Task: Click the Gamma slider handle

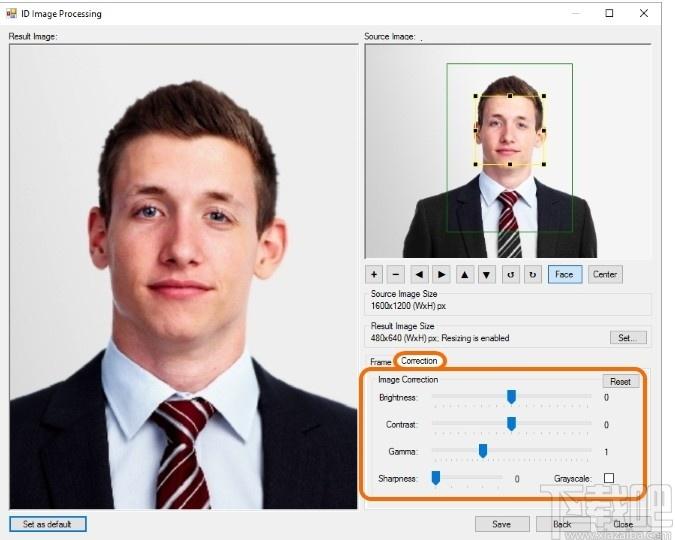Action: click(x=483, y=451)
